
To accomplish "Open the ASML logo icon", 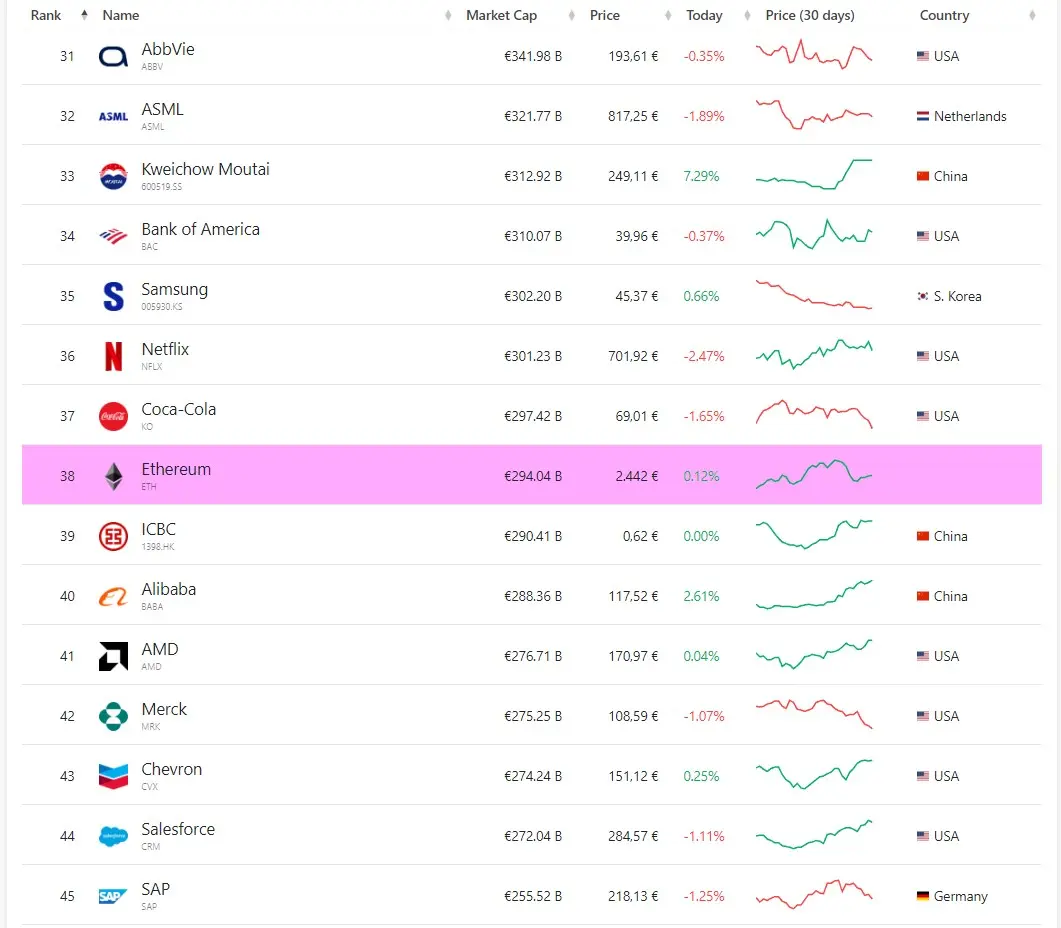I will pyautogui.click(x=113, y=116).
